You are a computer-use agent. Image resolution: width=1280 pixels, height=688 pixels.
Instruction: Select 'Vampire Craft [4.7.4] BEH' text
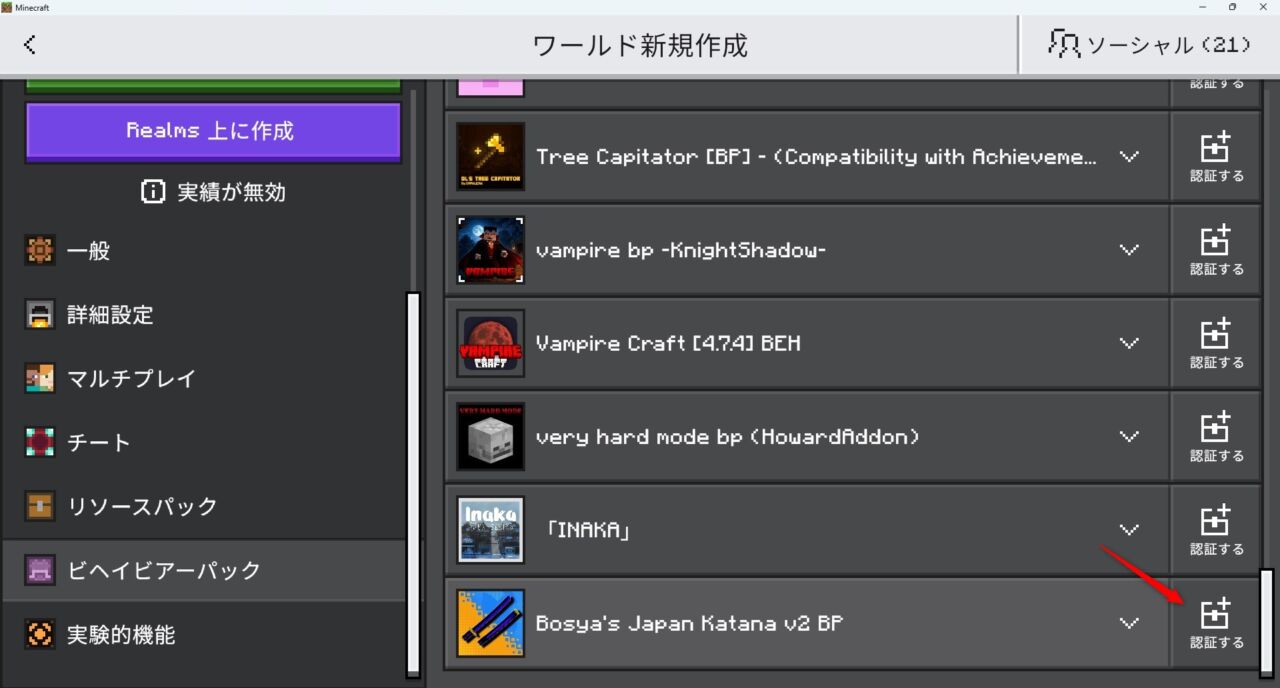668,344
